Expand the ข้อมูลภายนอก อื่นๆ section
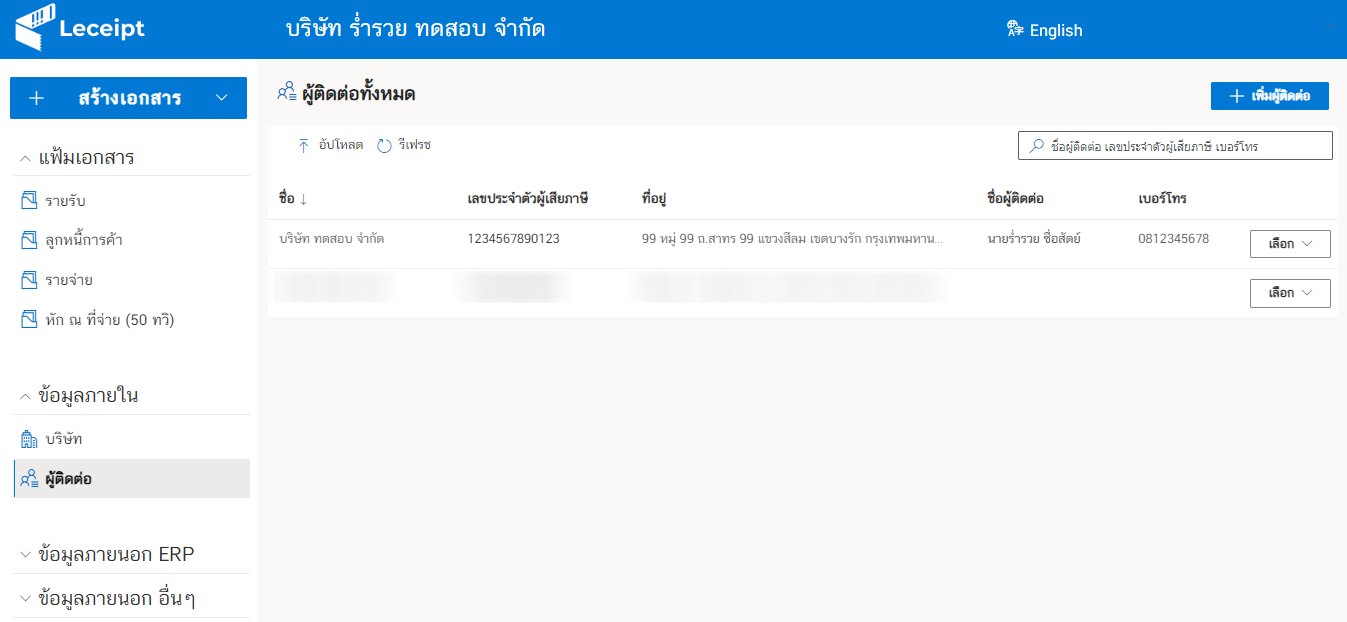 (x=25, y=599)
